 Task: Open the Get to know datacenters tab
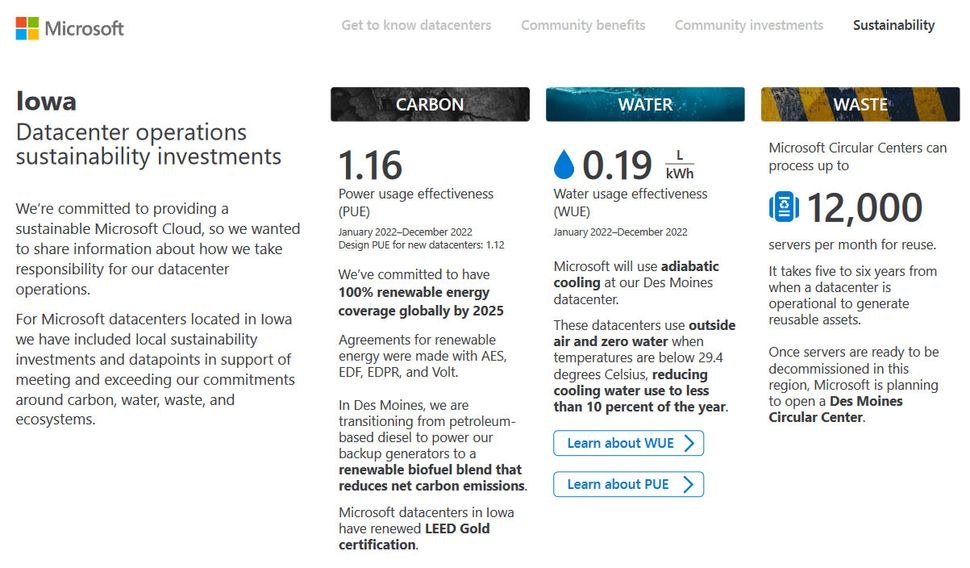coord(416,25)
